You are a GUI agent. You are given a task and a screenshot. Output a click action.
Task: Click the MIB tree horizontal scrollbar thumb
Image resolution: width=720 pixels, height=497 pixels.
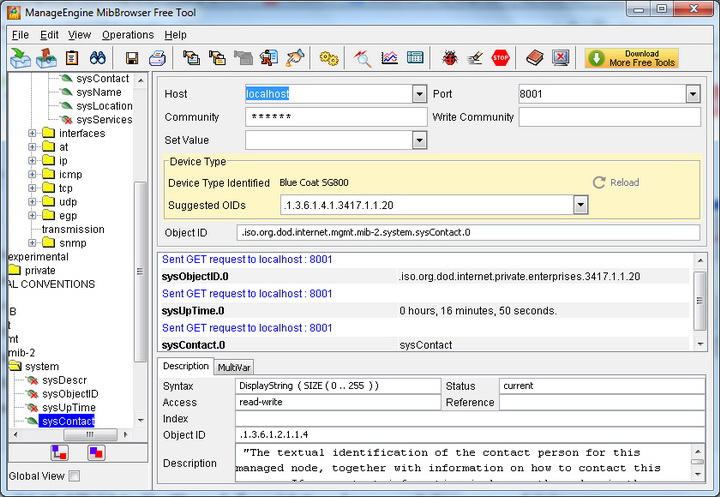[90, 434]
